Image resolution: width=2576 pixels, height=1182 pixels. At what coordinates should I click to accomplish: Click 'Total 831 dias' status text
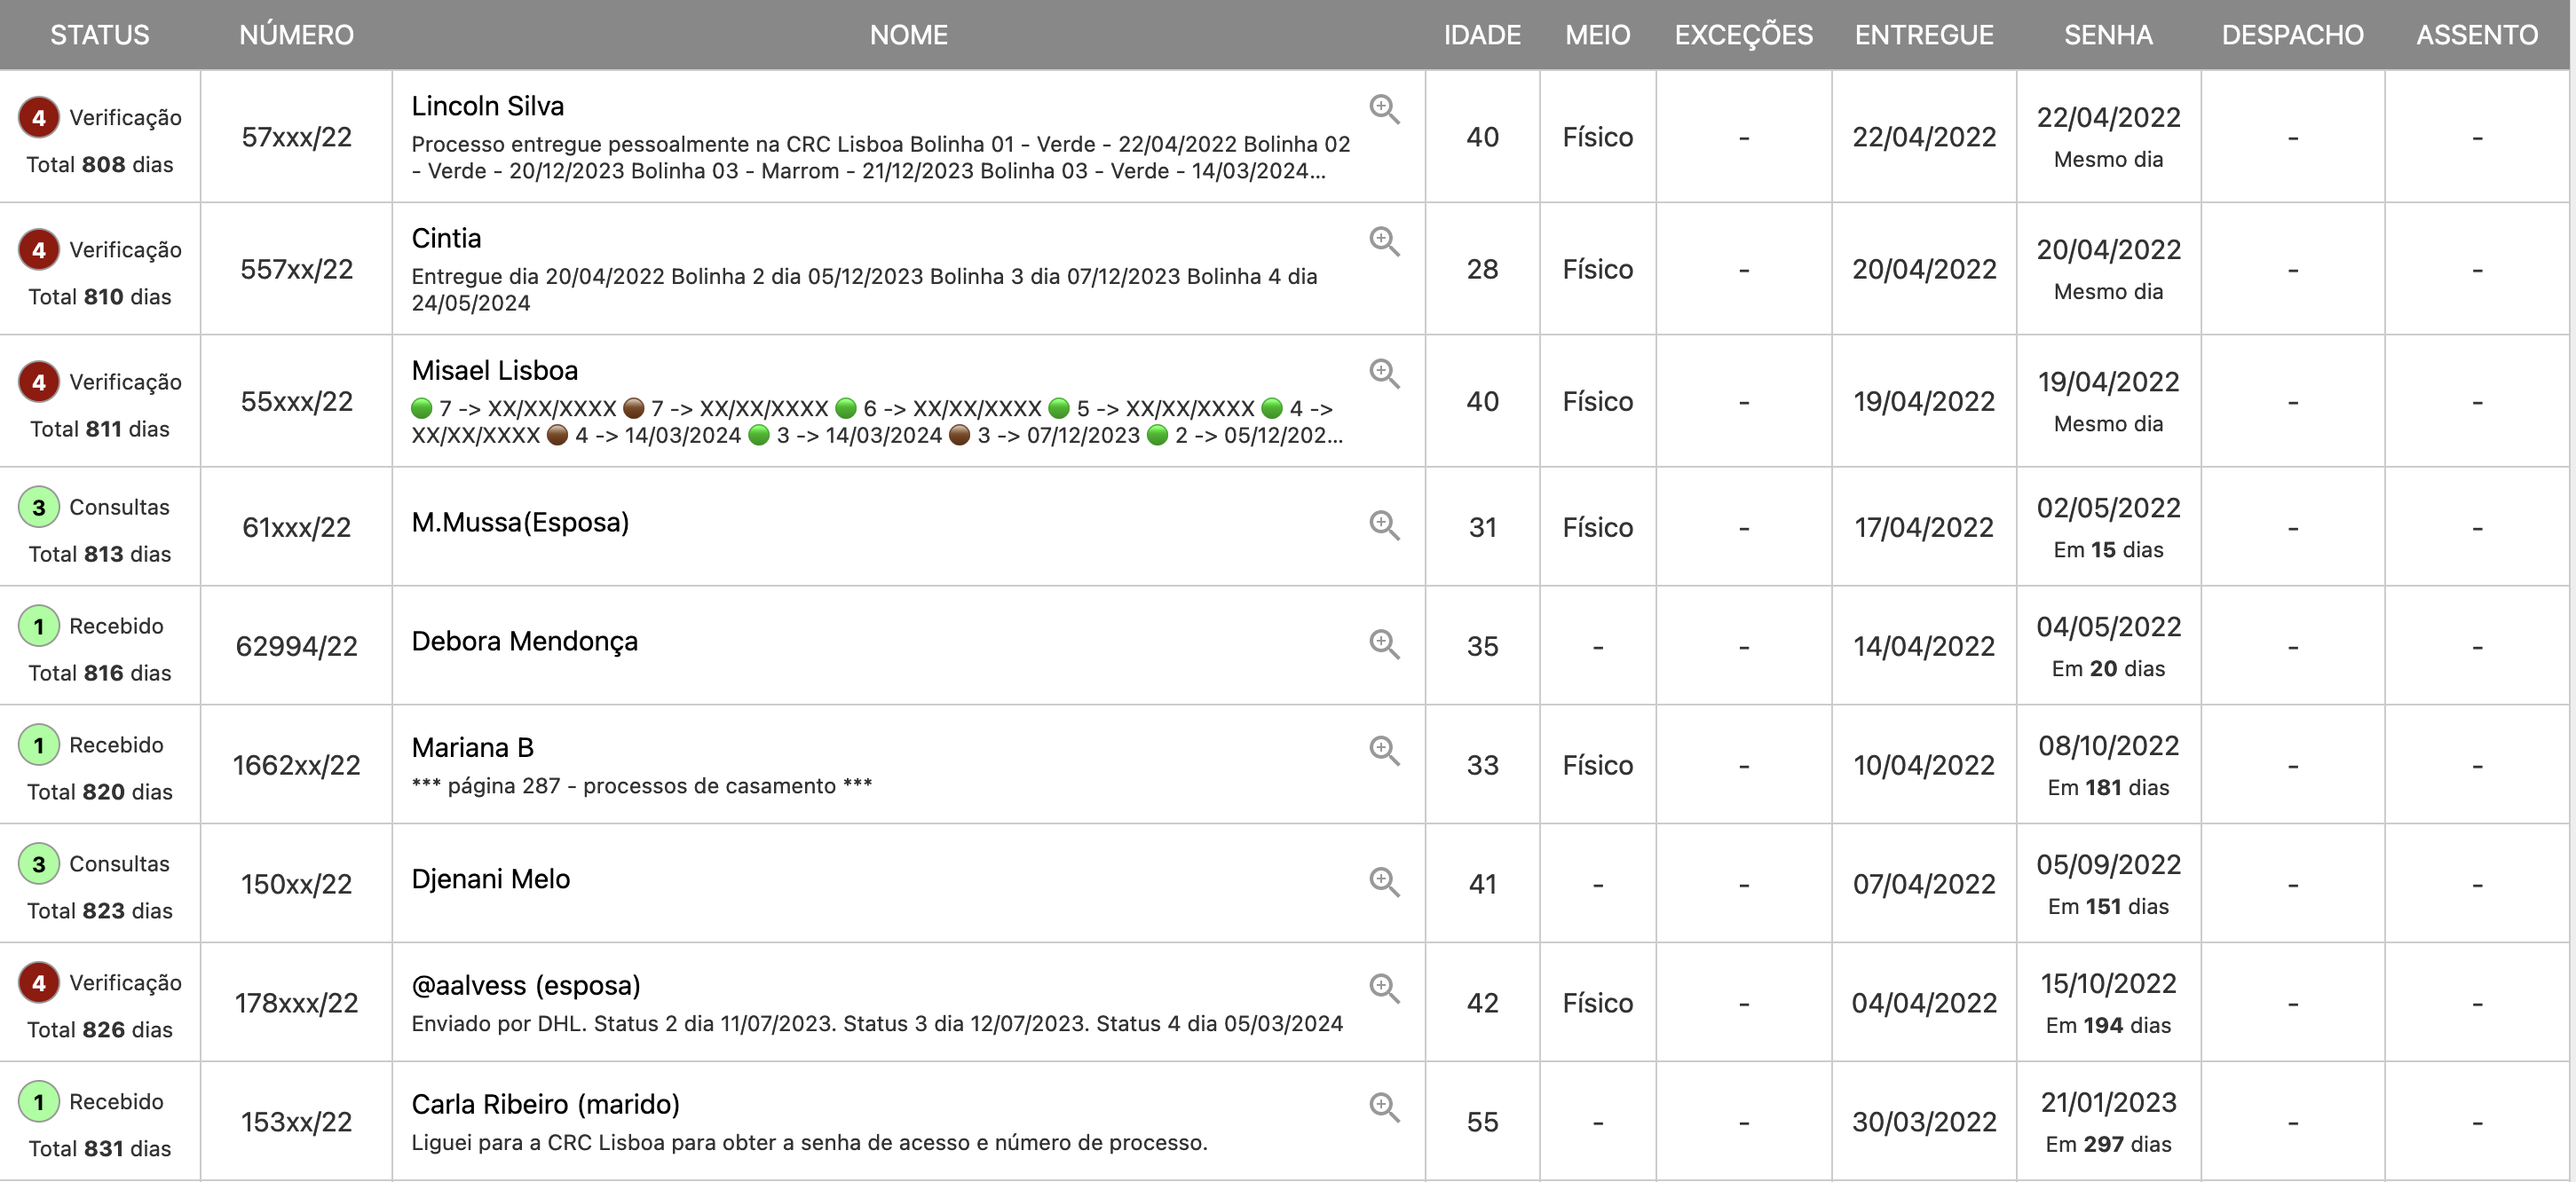100,1149
